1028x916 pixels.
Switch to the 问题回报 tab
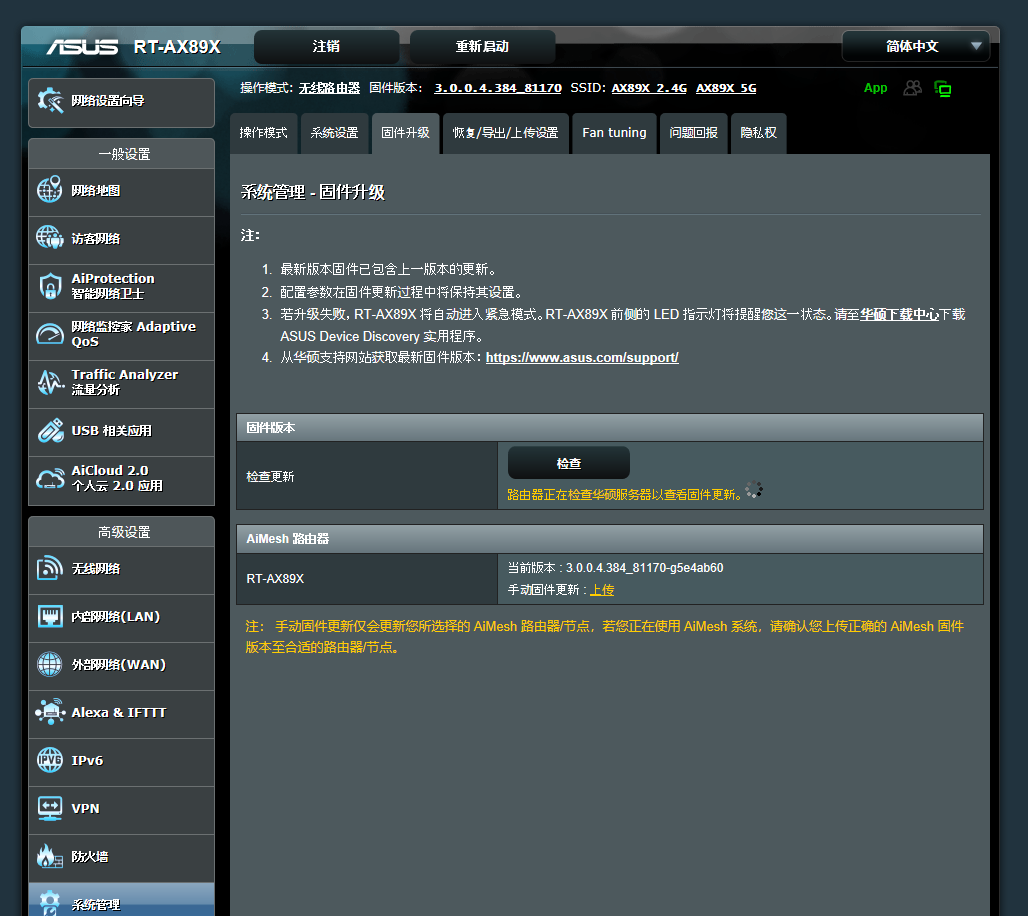pos(694,133)
